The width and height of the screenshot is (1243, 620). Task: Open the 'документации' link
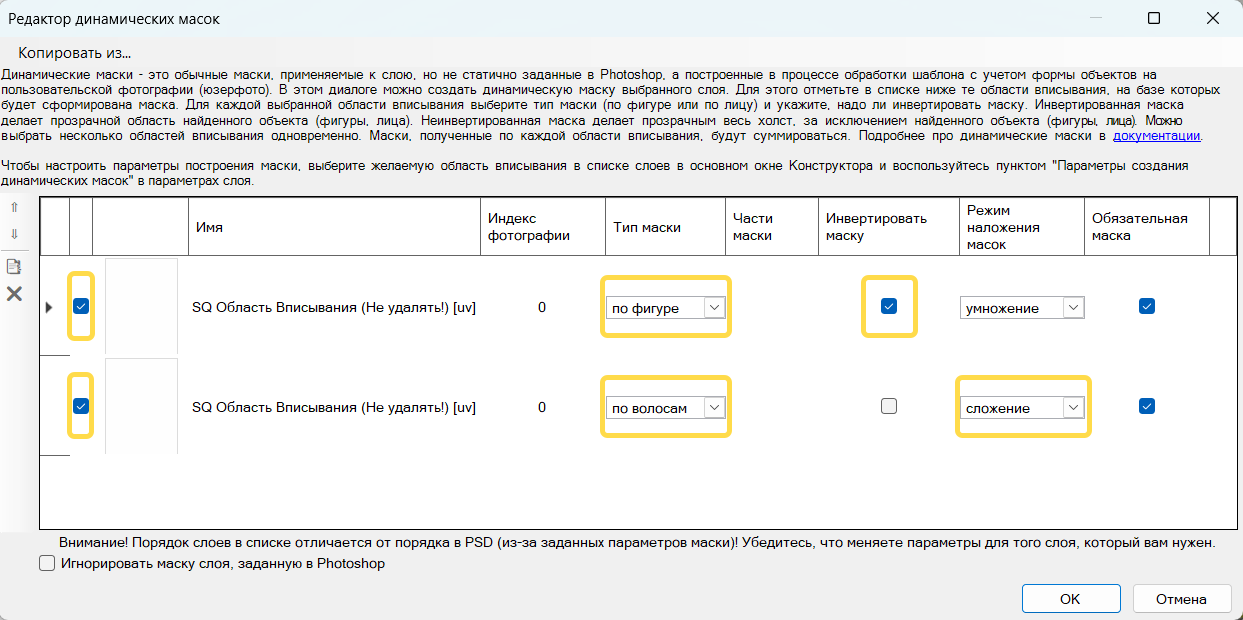point(1156,136)
